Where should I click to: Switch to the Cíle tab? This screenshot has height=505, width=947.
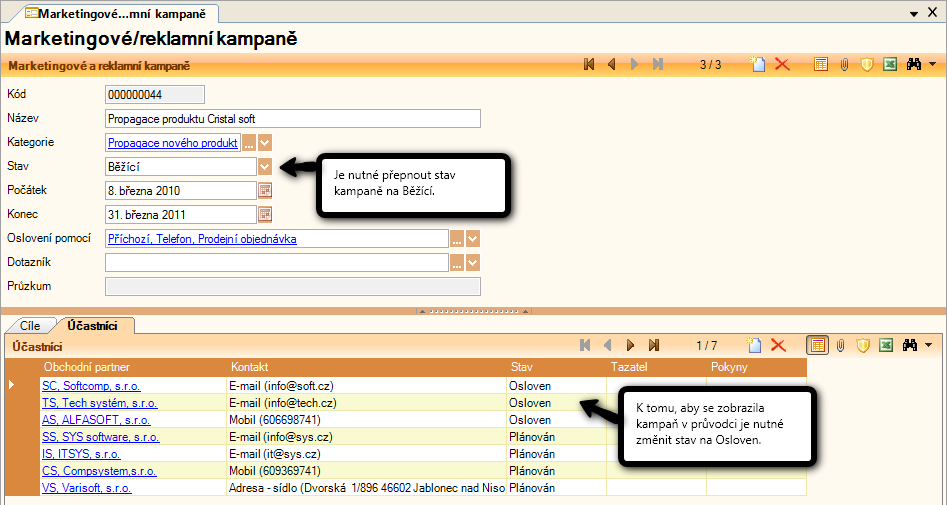(29, 325)
